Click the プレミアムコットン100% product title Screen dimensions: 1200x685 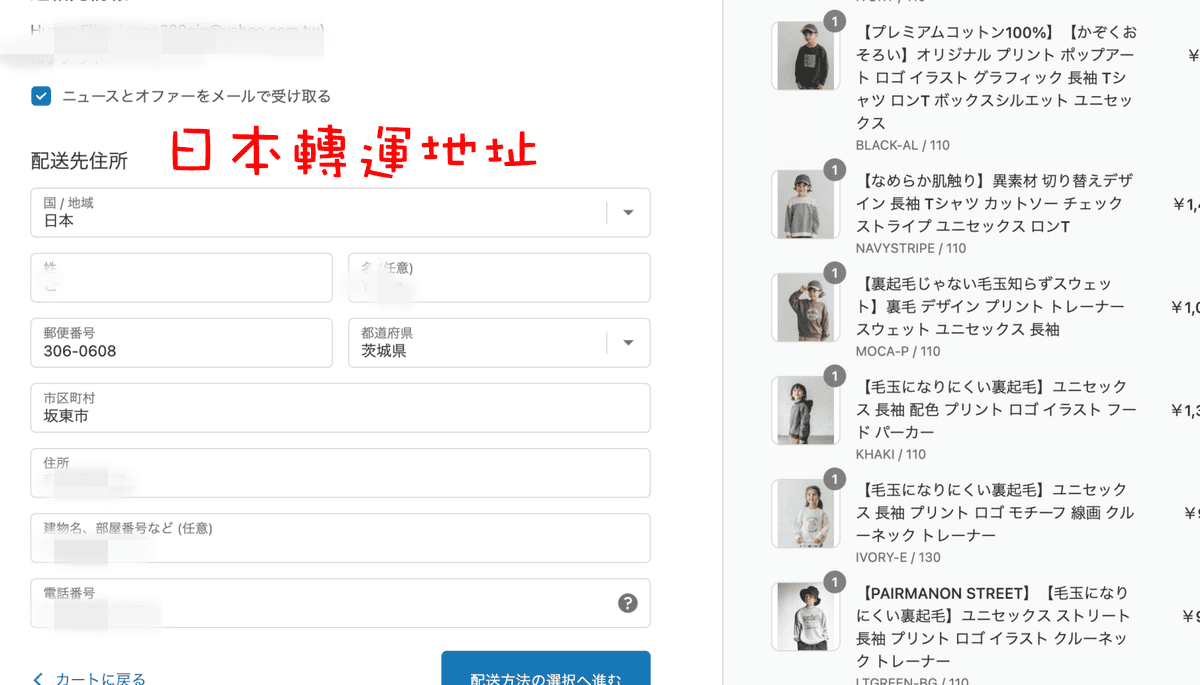996,77
